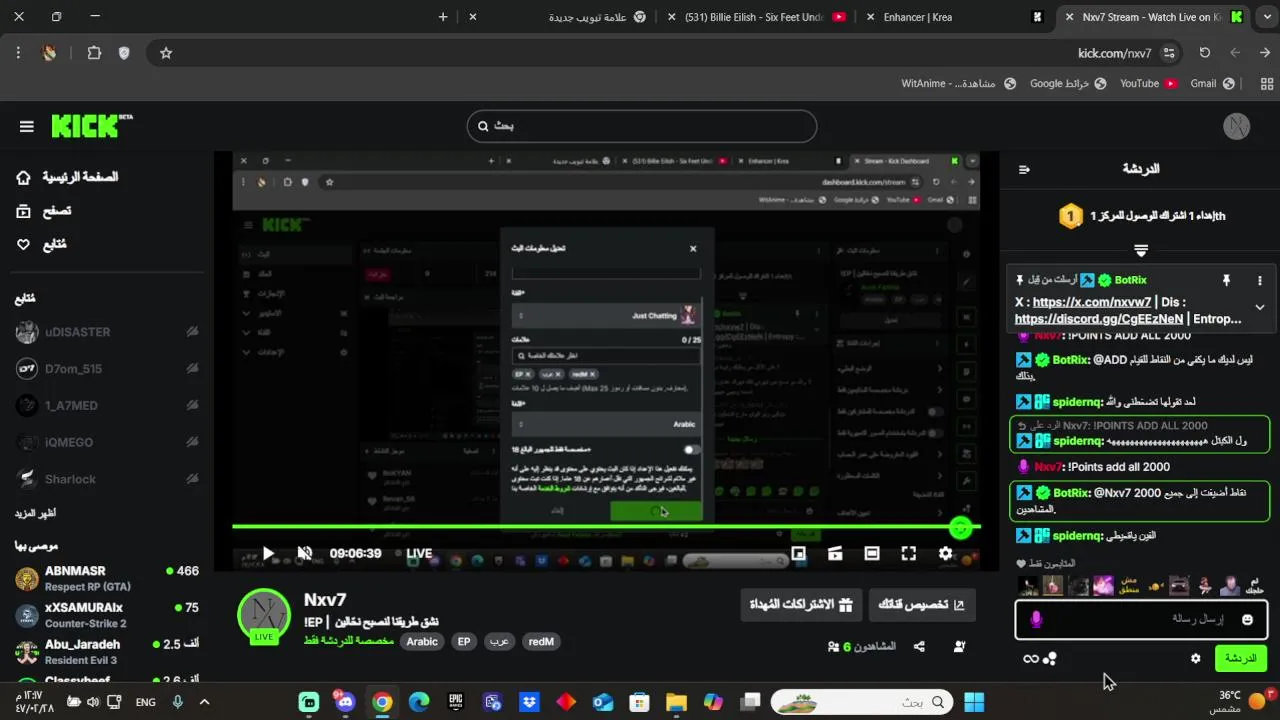The image size is (1280, 720).
Task: Select the redM stream tag
Action: 541,642
